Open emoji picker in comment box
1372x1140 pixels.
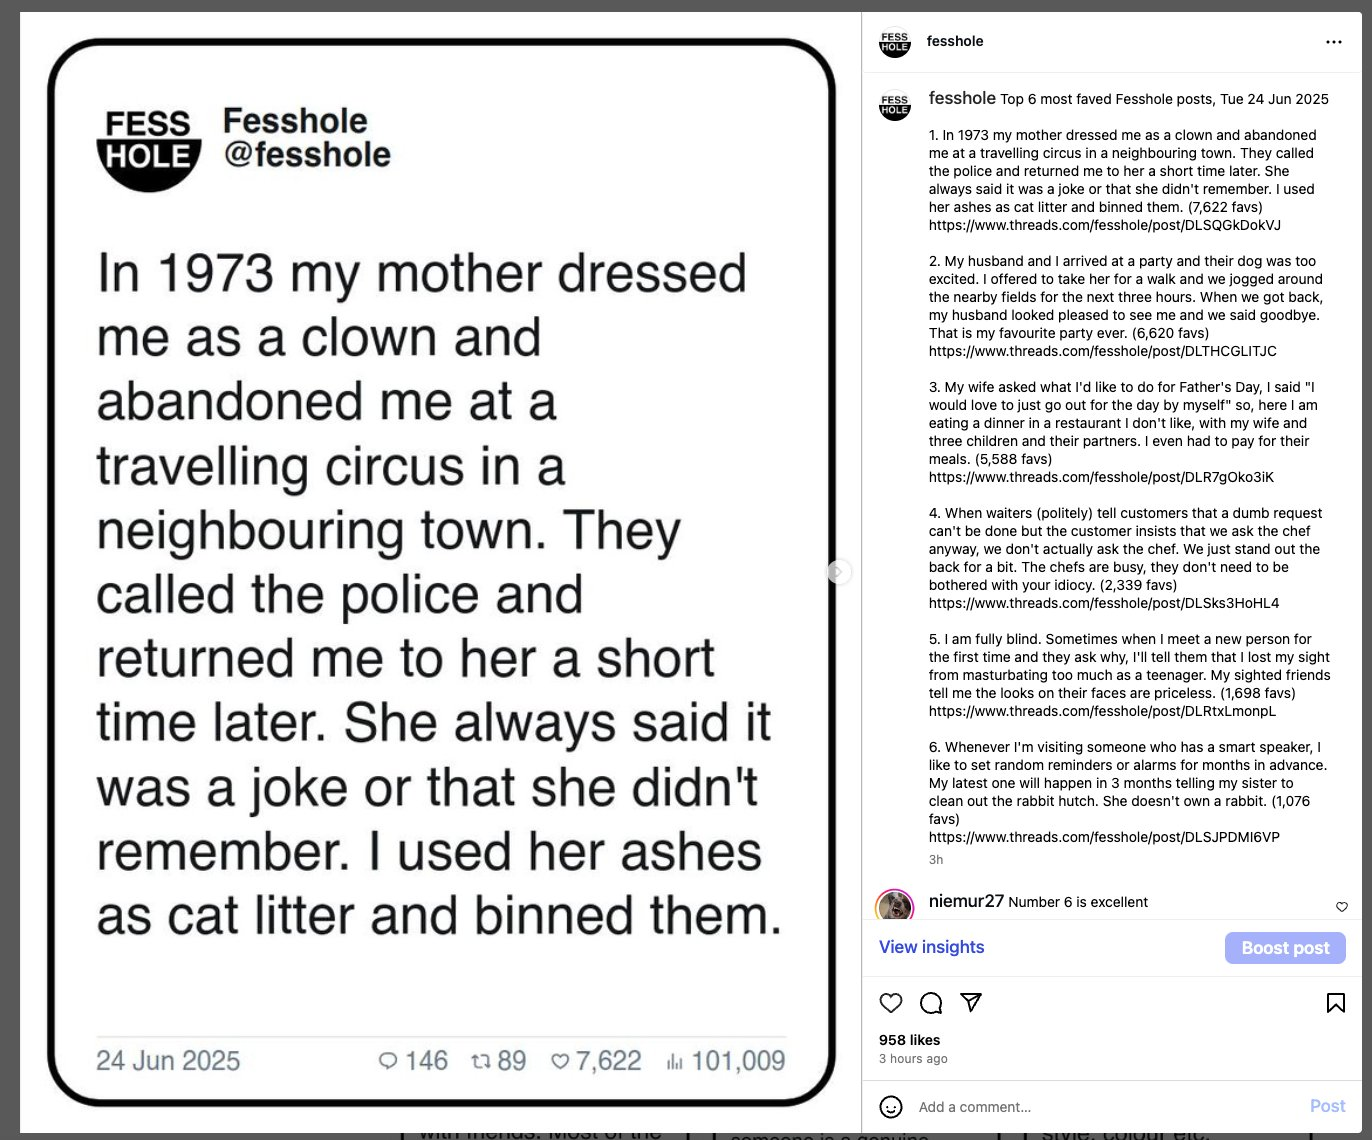[x=890, y=1106]
